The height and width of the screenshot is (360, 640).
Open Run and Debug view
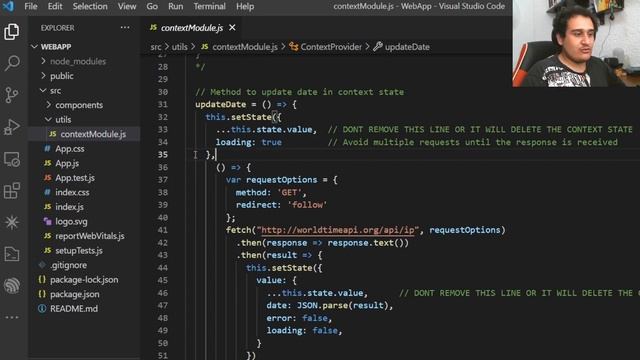click(x=11, y=127)
